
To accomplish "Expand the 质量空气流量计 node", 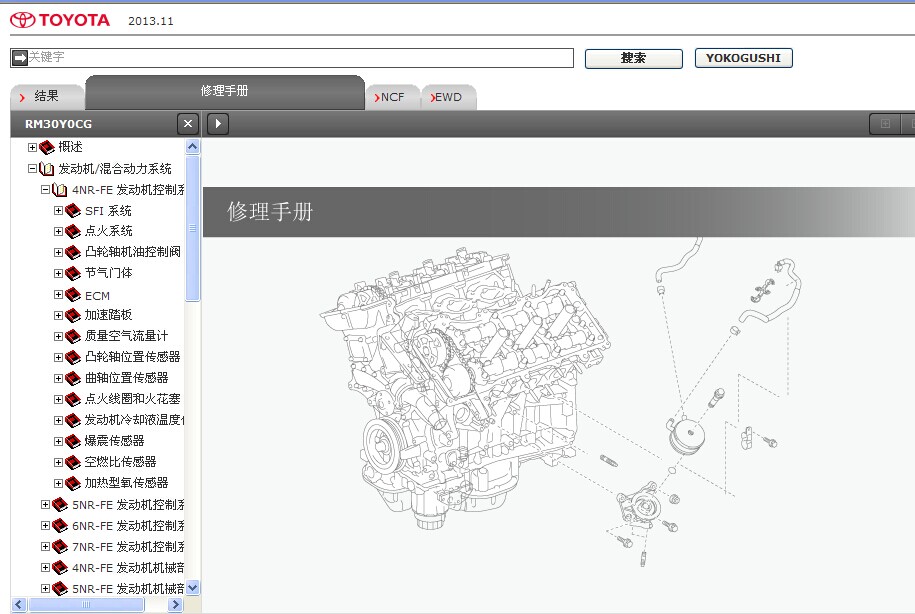I will tap(58, 337).
